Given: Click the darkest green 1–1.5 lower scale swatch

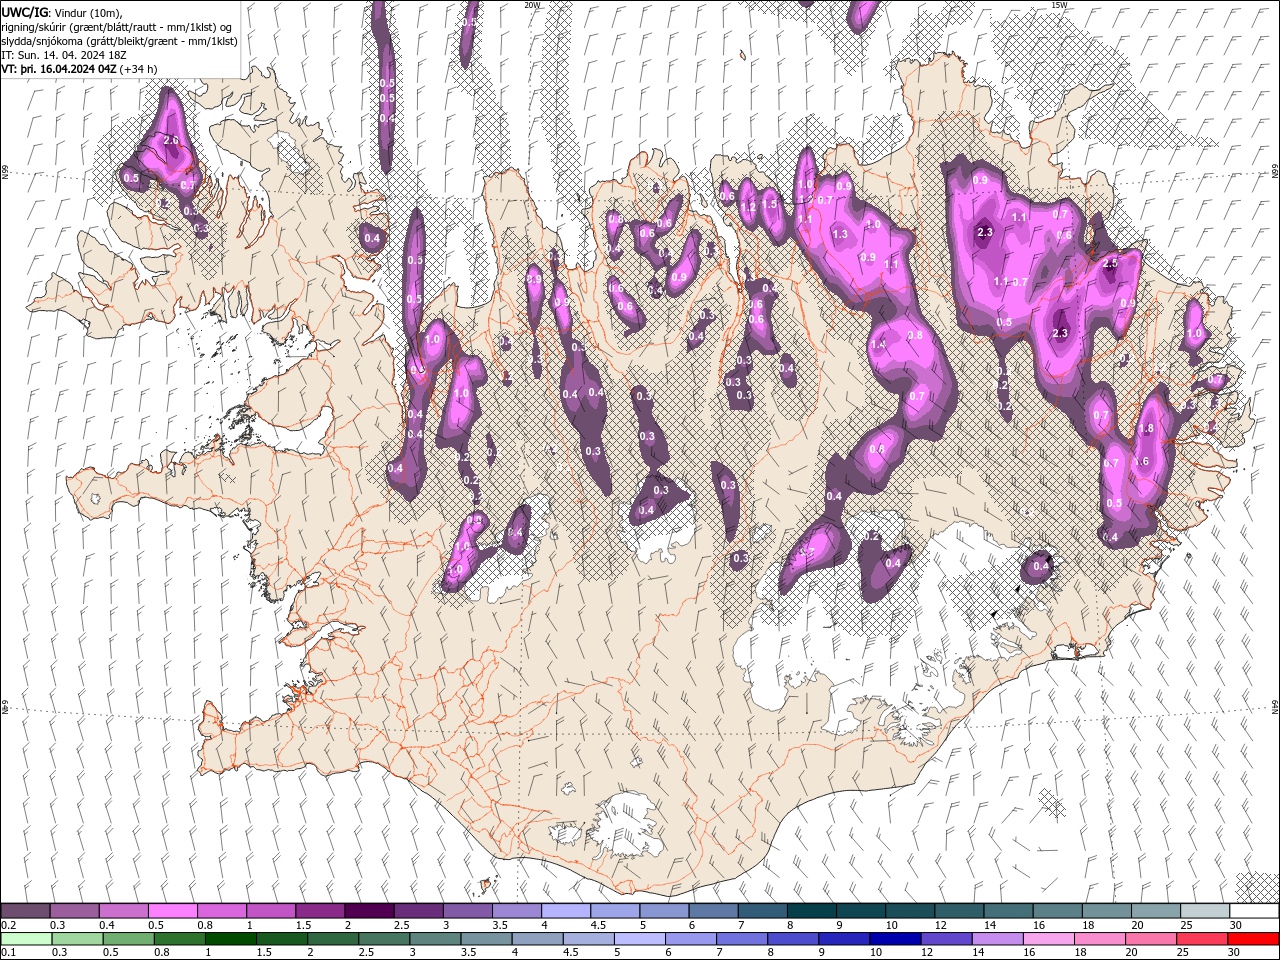Looking at the screenshot, I should click(x=231, y=939).
